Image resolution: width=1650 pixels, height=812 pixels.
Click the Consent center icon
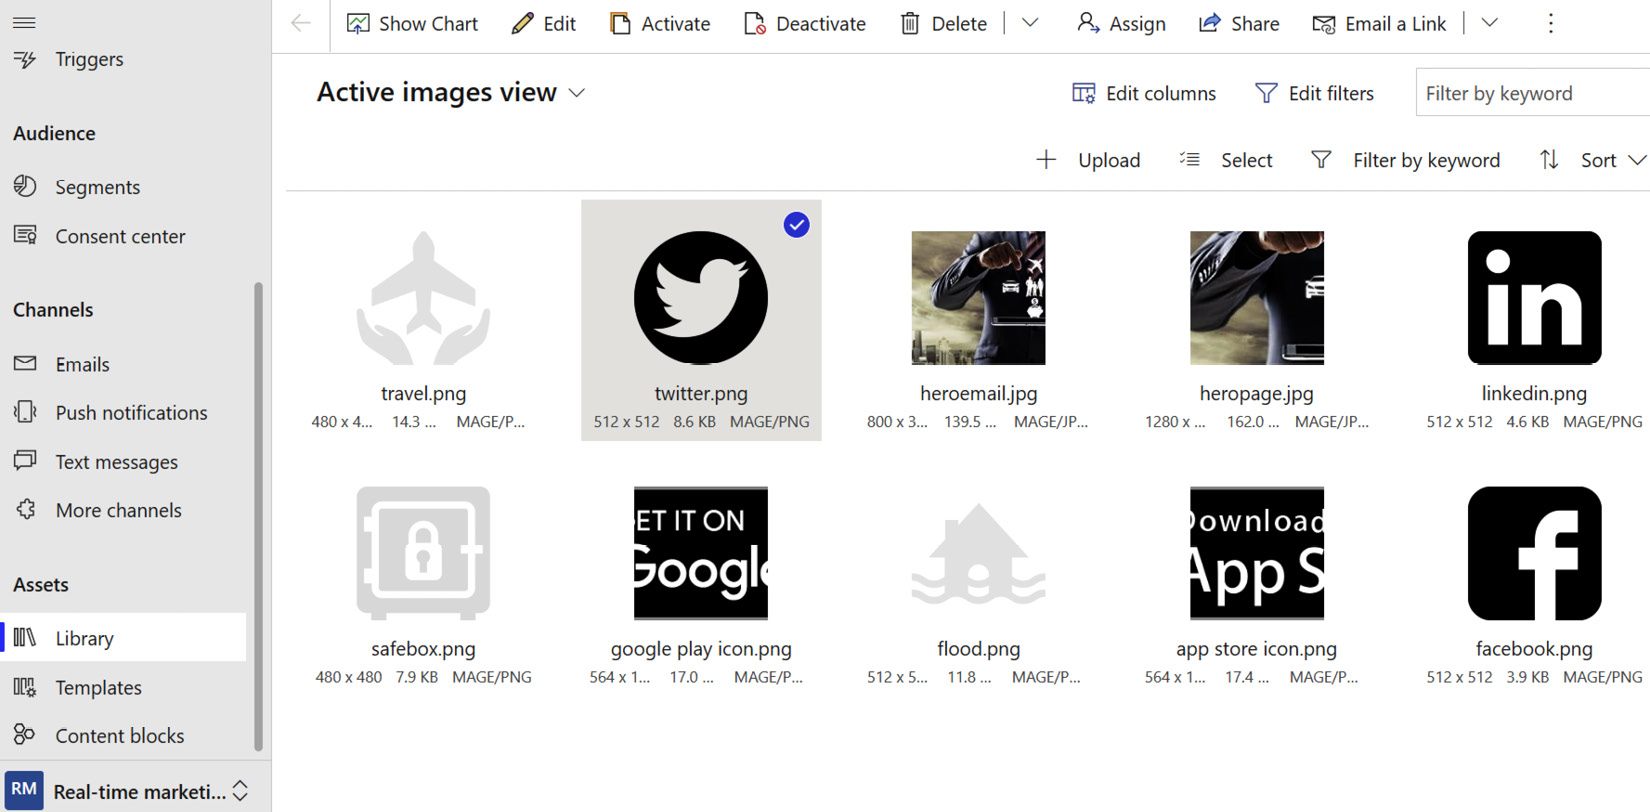coord(25,235)
